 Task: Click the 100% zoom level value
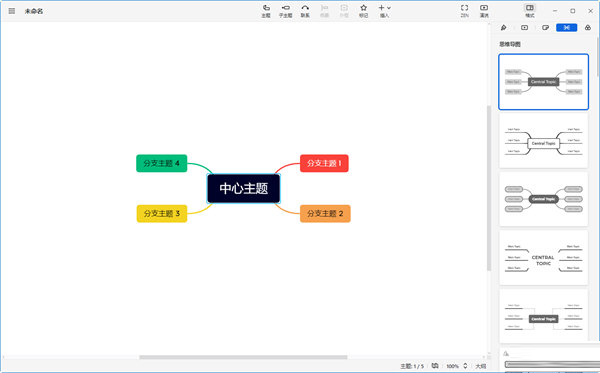[452, 366]
